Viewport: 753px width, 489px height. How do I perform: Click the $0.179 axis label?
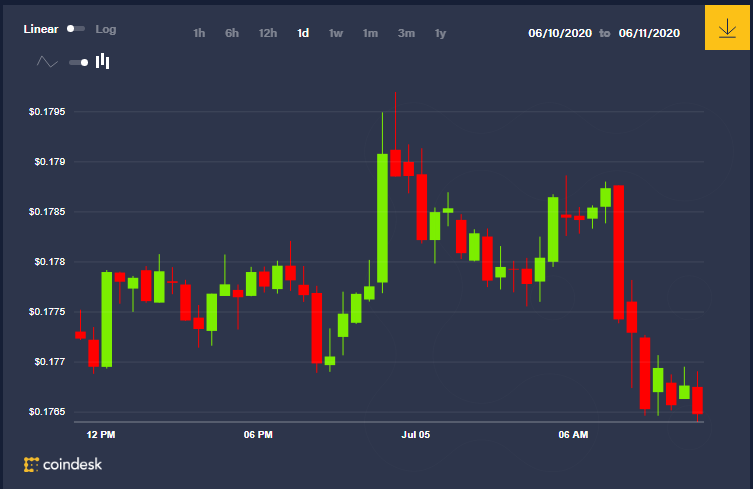[x=49, y=162]
